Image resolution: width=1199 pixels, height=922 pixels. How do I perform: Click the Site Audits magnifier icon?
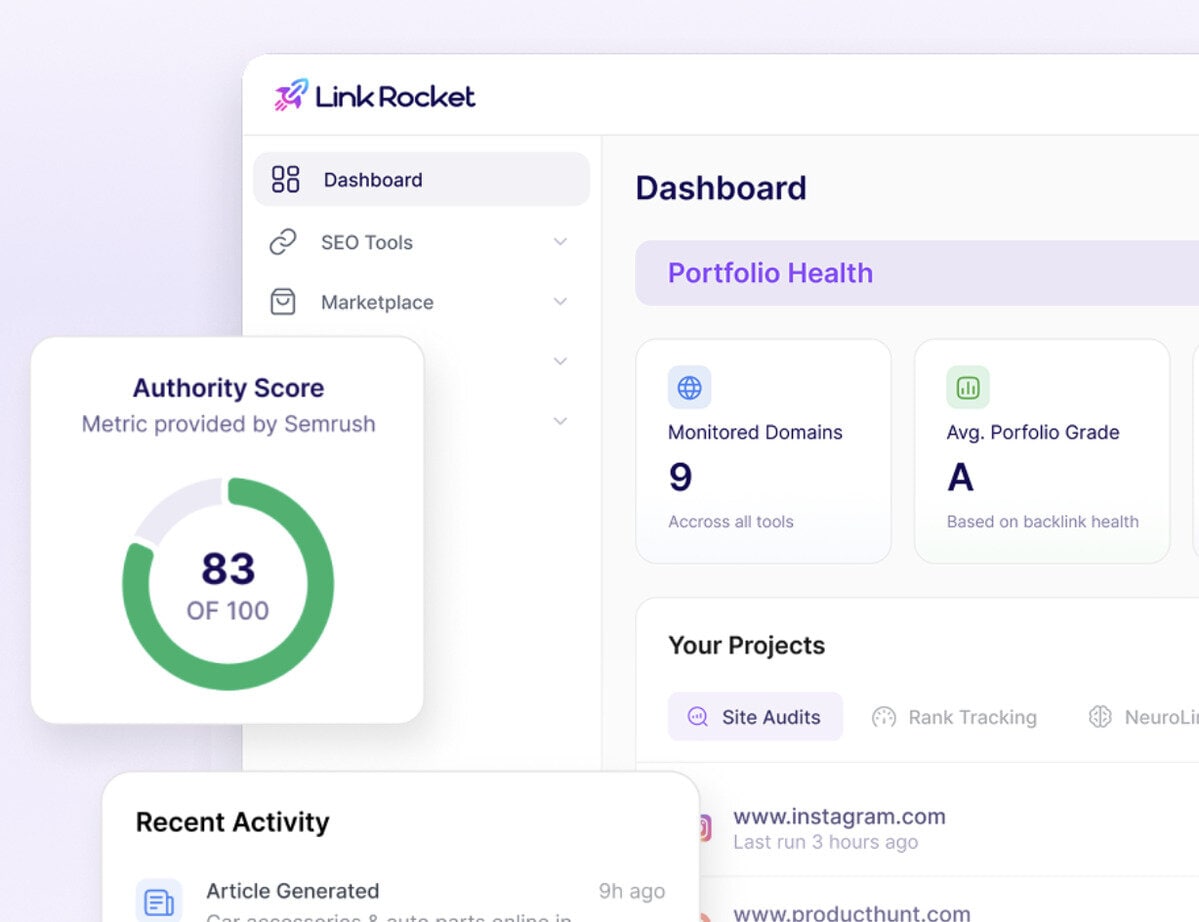pyautogui.click(x=697, y=717)
